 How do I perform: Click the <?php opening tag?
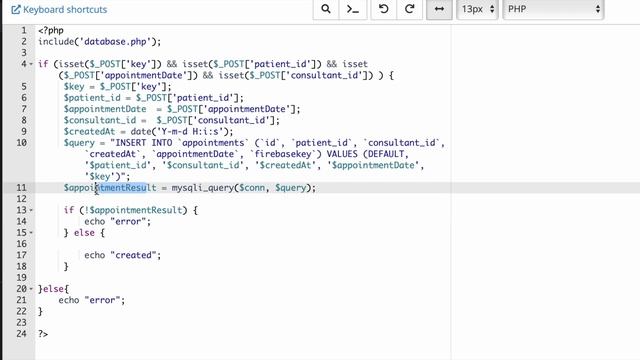tap(51, 30)
